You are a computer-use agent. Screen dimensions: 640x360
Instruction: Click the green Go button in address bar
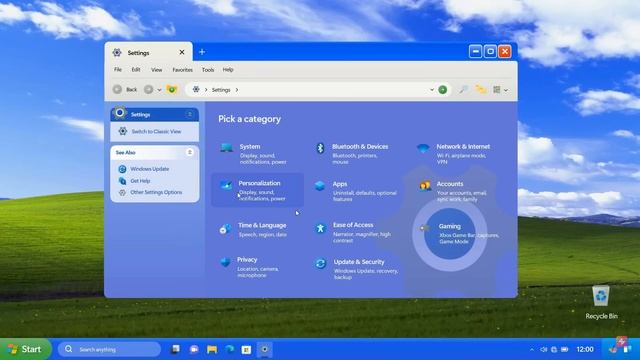coord(442,89)
